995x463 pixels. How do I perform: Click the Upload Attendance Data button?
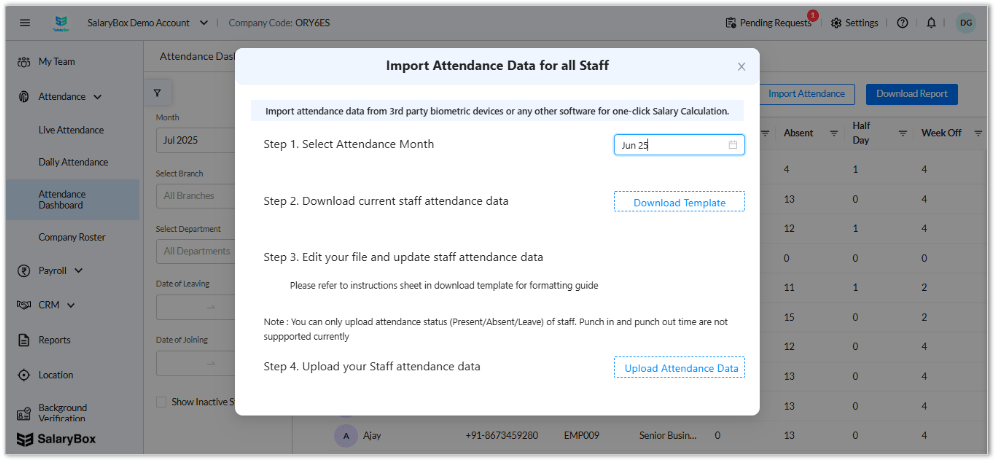point(679,368)
